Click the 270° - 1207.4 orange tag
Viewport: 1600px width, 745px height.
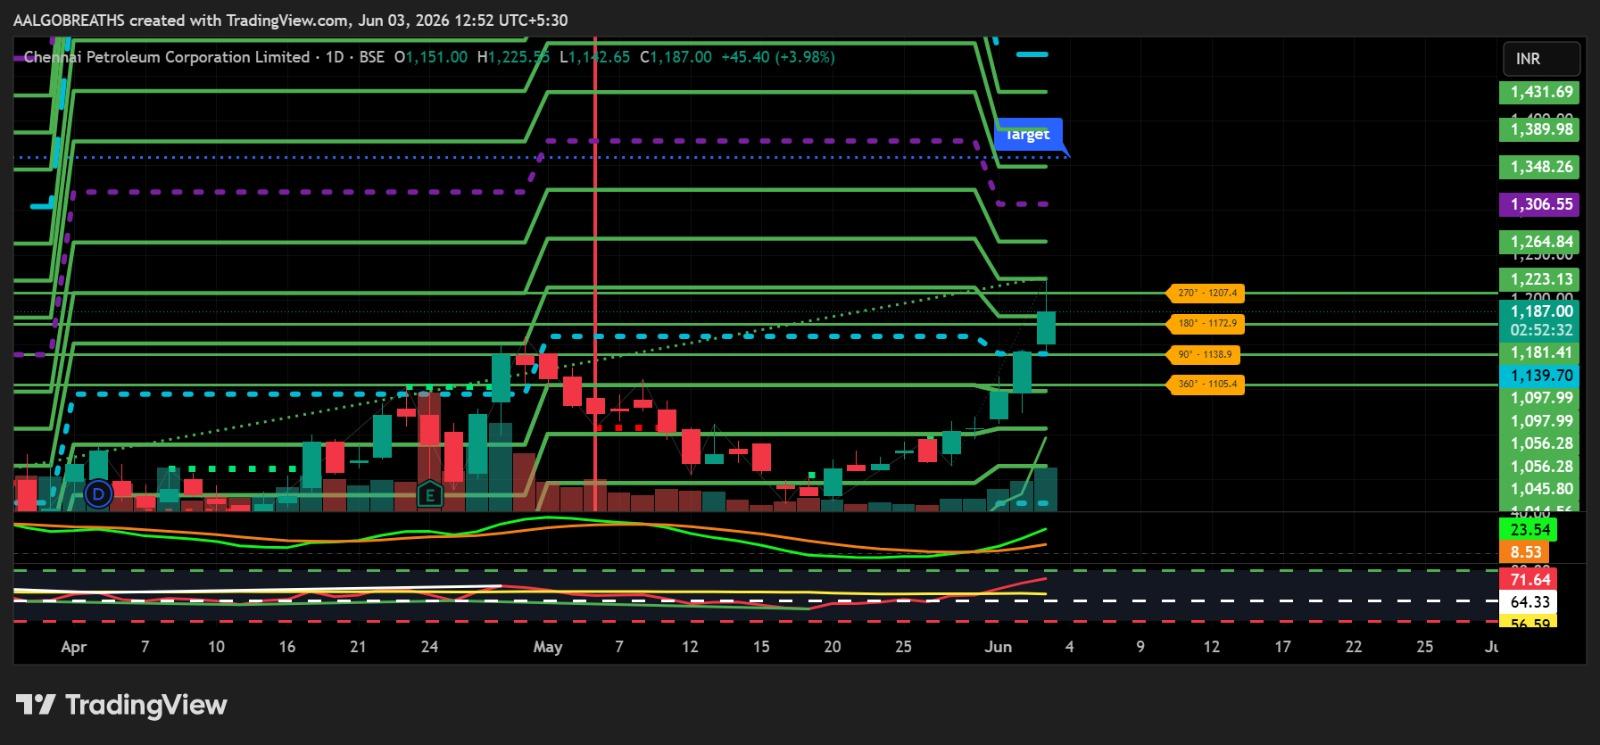tap(1206, 293)
